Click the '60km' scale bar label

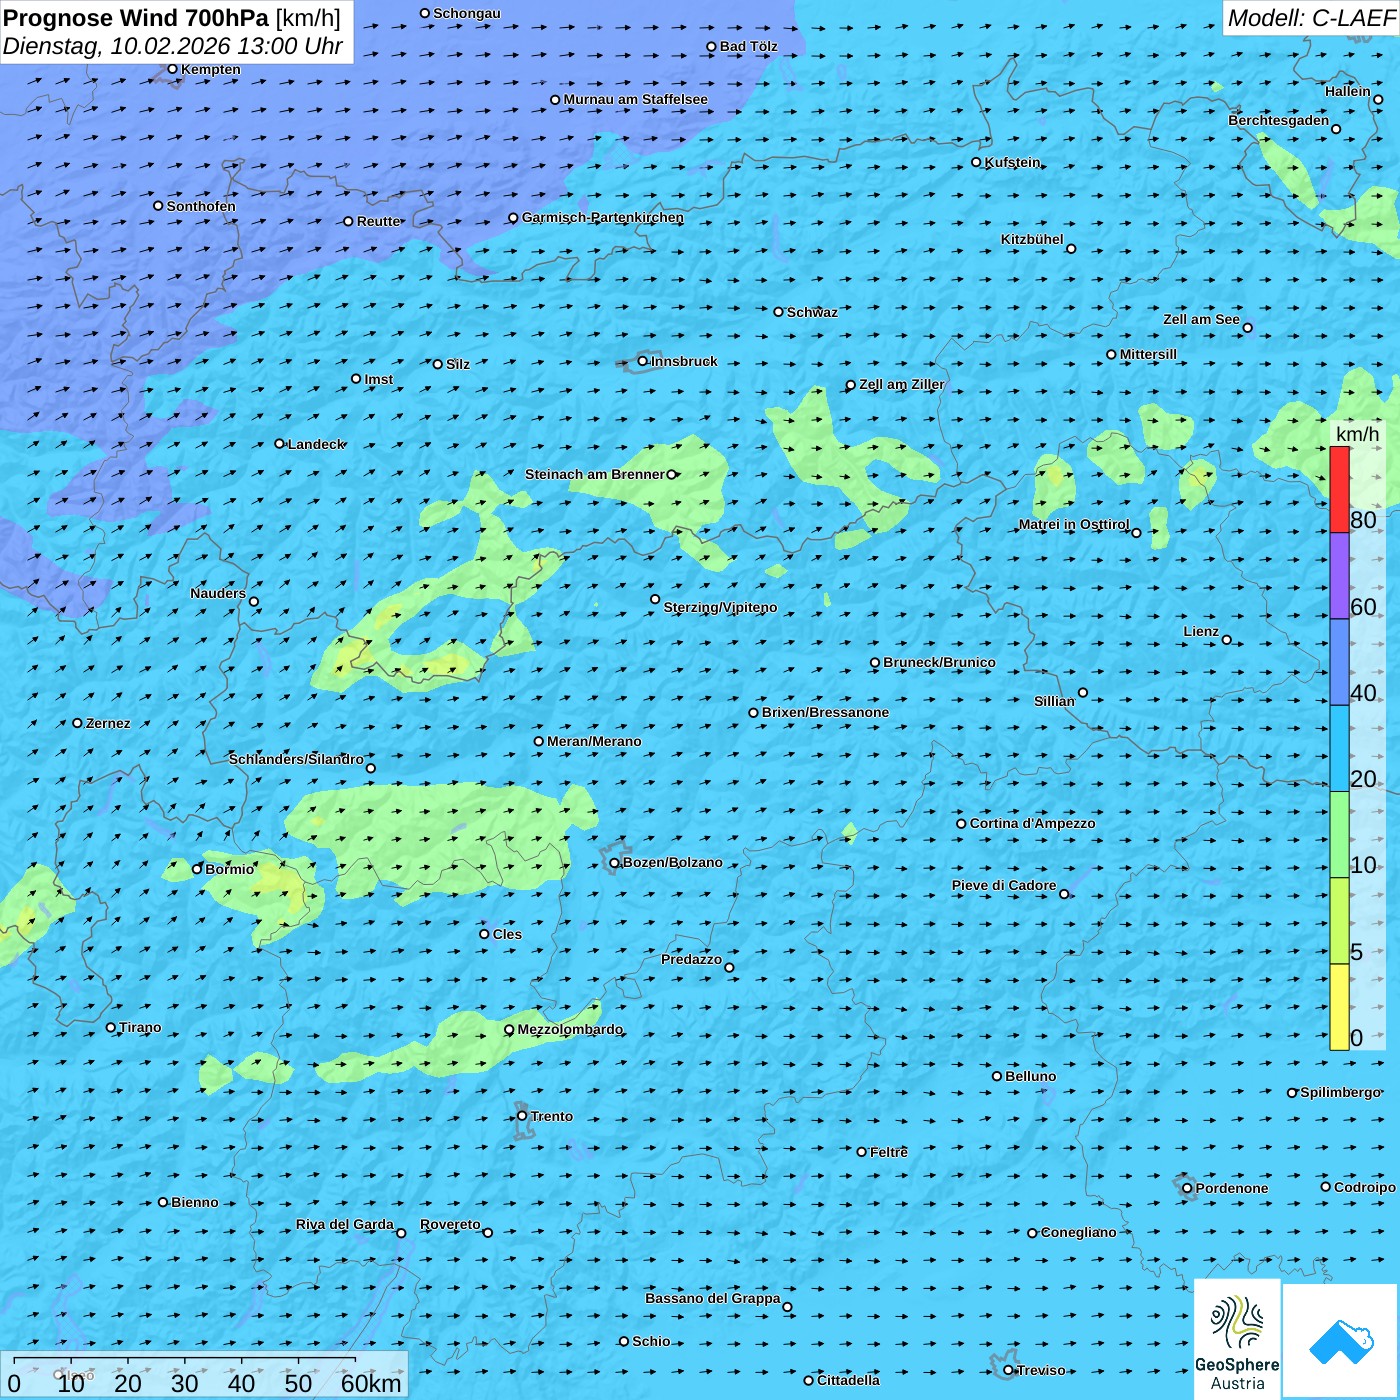click(x=371, y=1383)
